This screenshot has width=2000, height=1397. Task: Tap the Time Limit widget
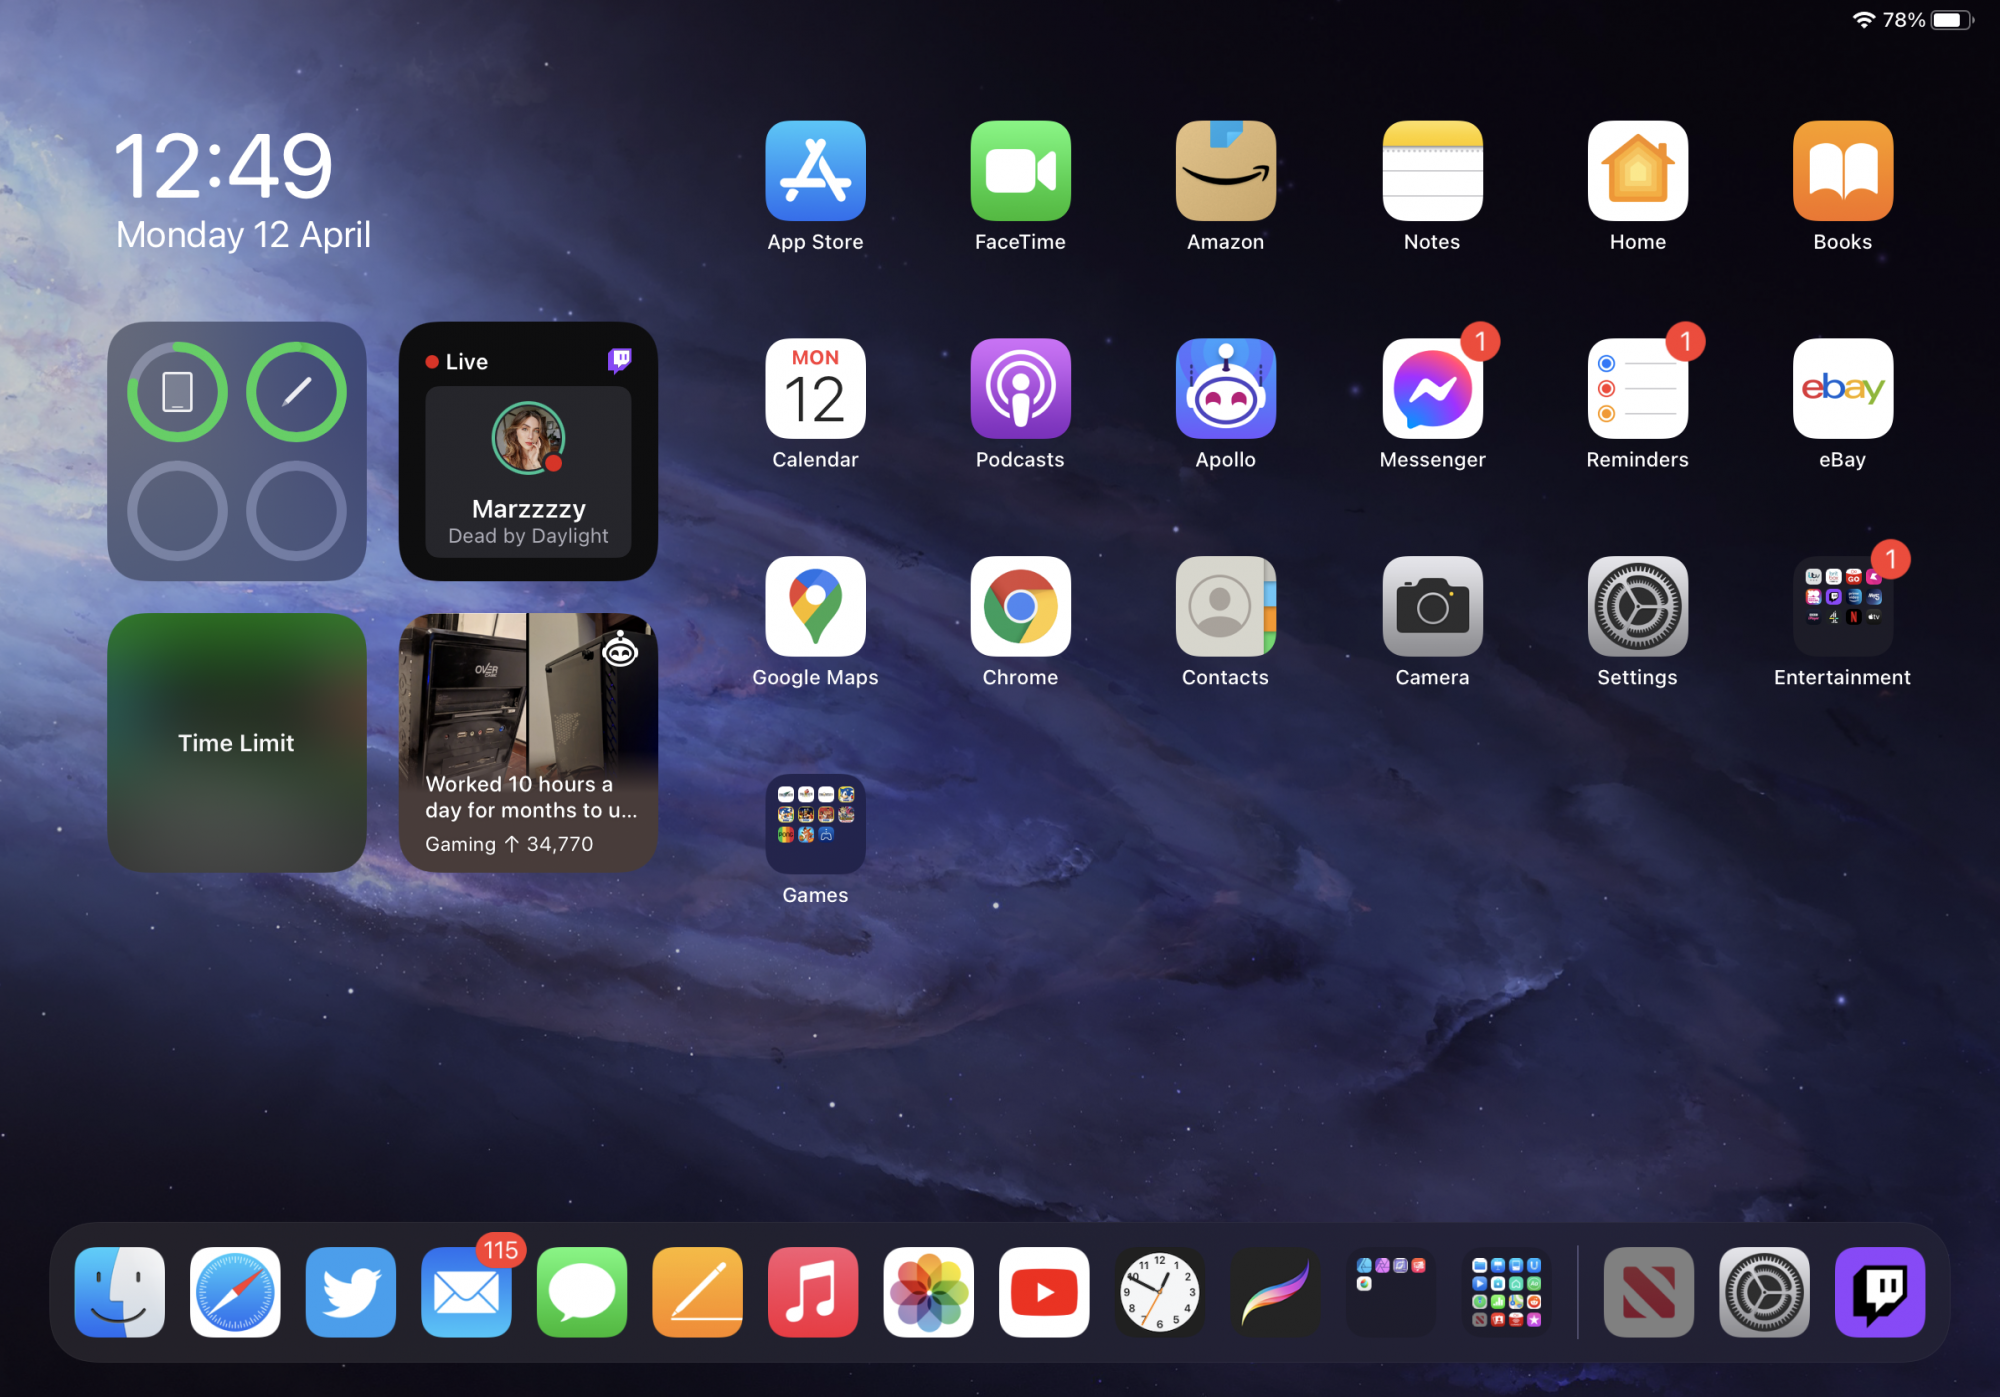click(237, 742)
